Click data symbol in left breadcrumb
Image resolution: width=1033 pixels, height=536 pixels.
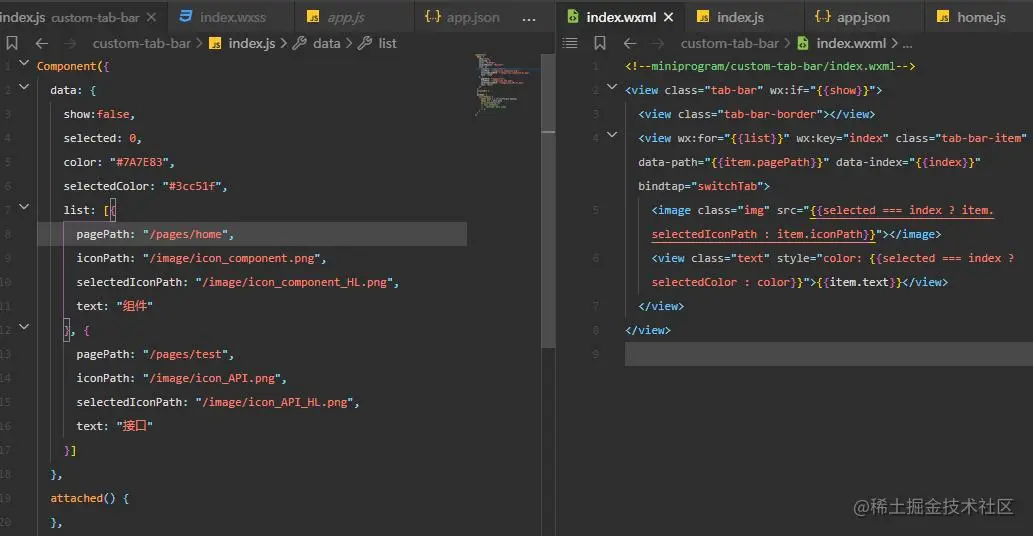pos(327,43)
